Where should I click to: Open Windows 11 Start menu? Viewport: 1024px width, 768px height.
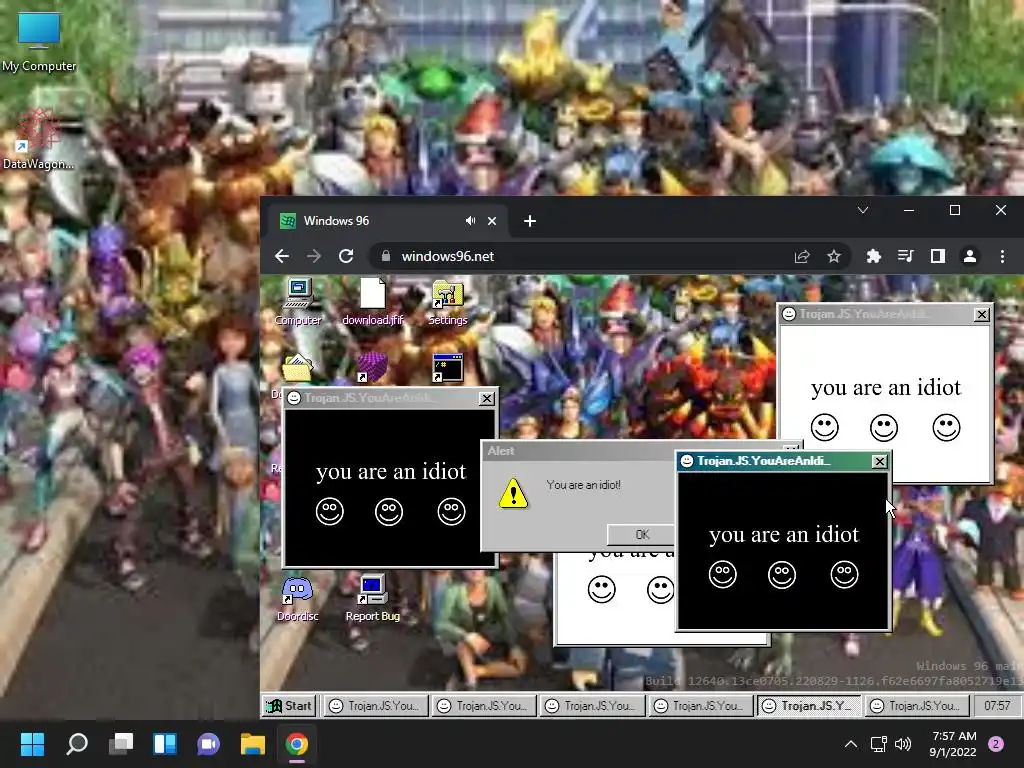click(x=32, y=744)
